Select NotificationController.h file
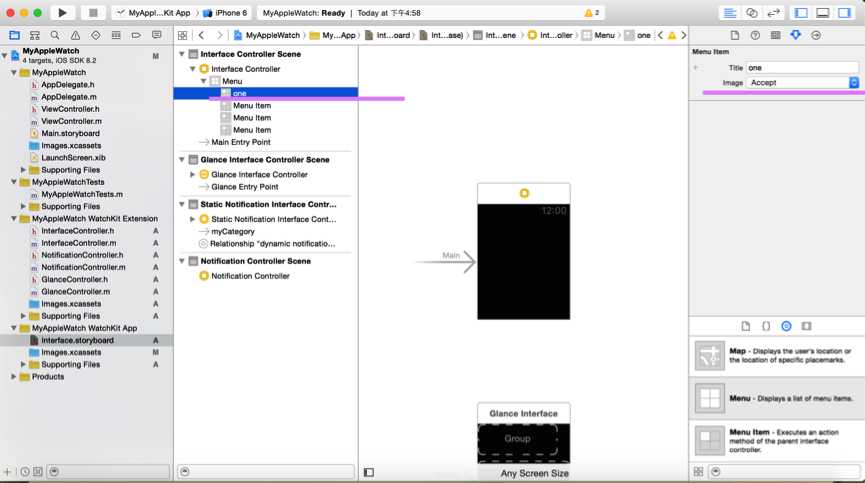The height and width of the screenshot is (483, 865). click(x=82, y=255)
